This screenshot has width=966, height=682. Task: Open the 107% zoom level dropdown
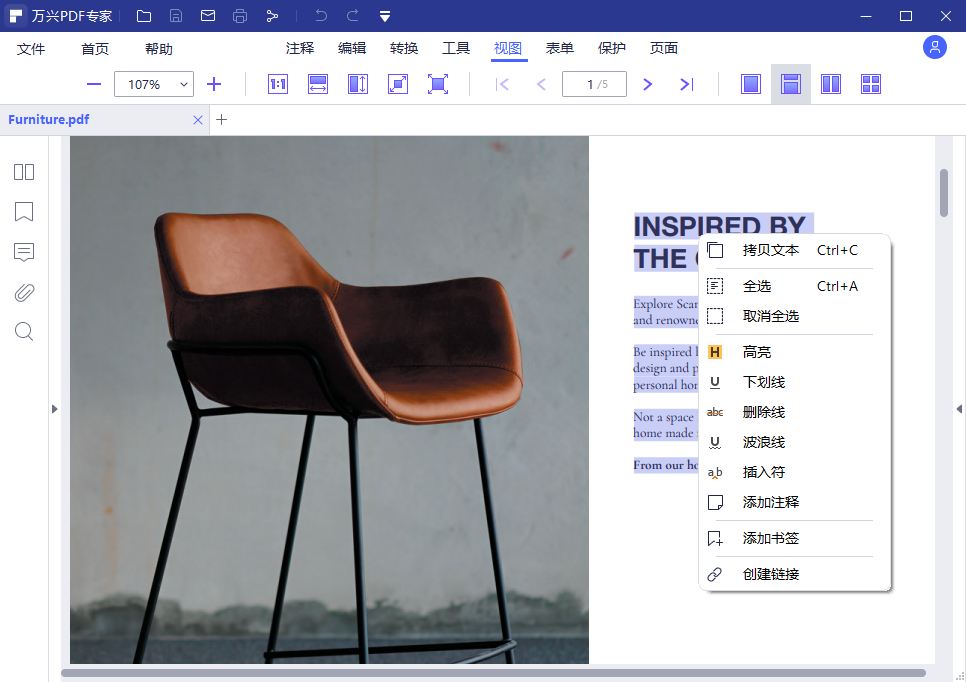tap(184, 85)
